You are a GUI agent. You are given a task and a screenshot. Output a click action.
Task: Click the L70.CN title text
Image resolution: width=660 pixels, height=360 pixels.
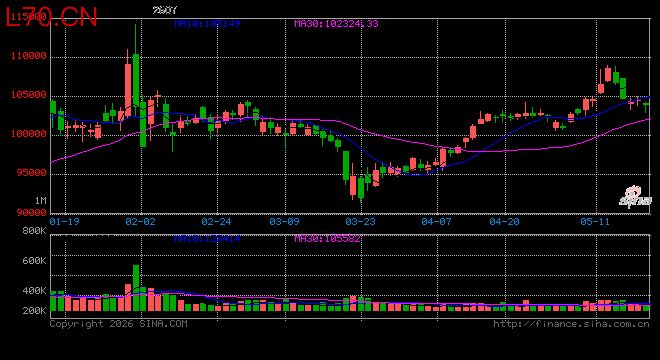pos(52,17)
